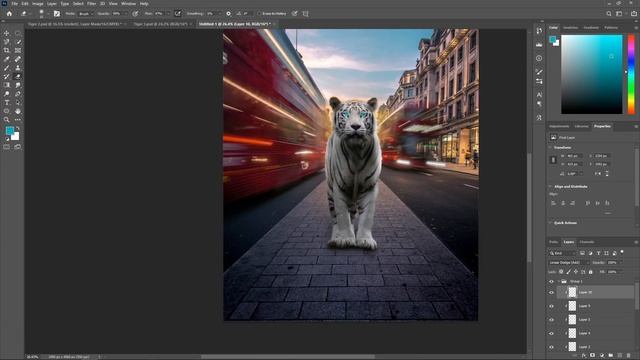The height and width of the screenshot is (360, 640).
Task: Switch to the Channels tab
Action: point(587,242)
